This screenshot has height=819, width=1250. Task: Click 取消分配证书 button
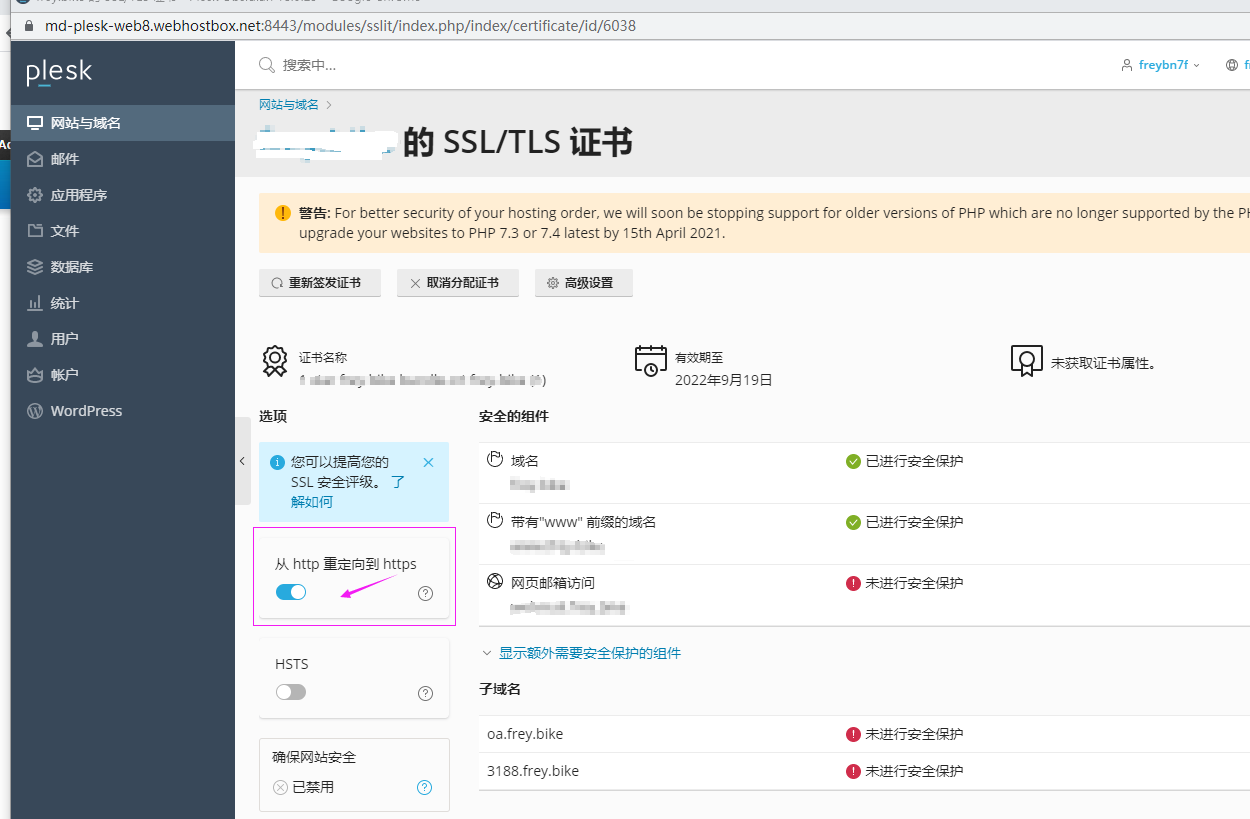click(457, 283)
